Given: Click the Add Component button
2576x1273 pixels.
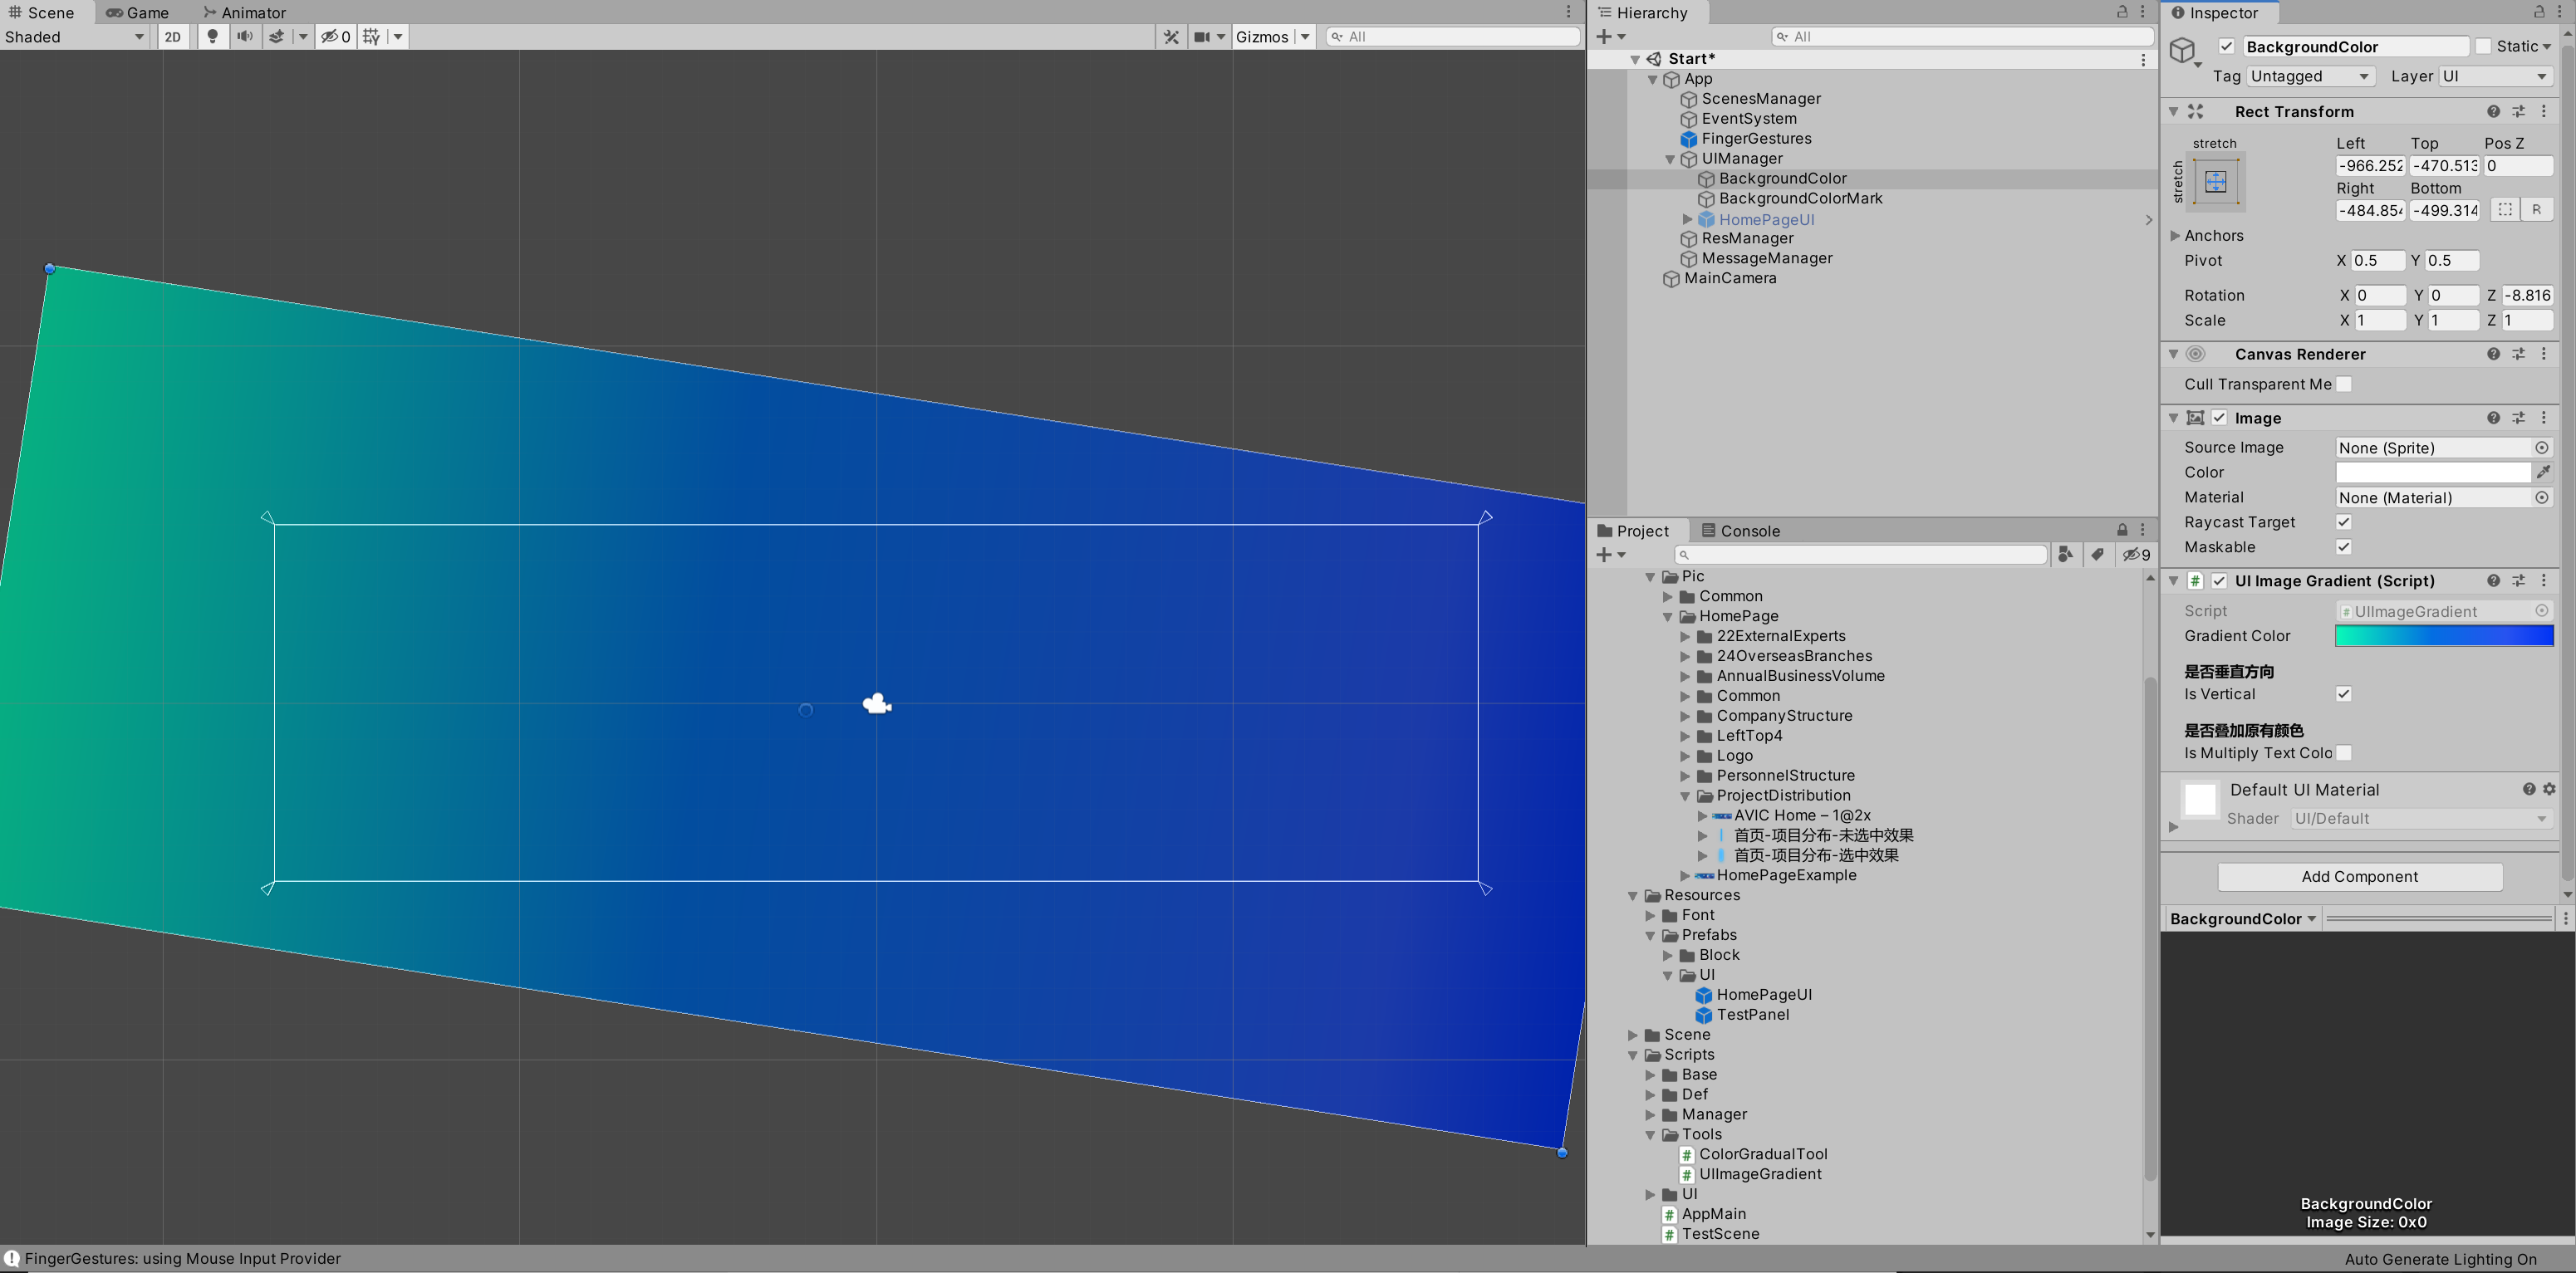Looking at the screenshot, I should [x=2359, y=876].
